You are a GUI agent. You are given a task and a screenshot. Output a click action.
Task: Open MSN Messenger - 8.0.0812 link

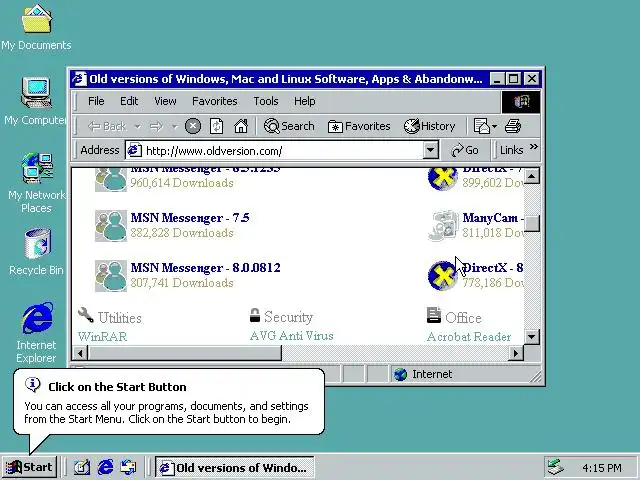click(x=205, y=268)
